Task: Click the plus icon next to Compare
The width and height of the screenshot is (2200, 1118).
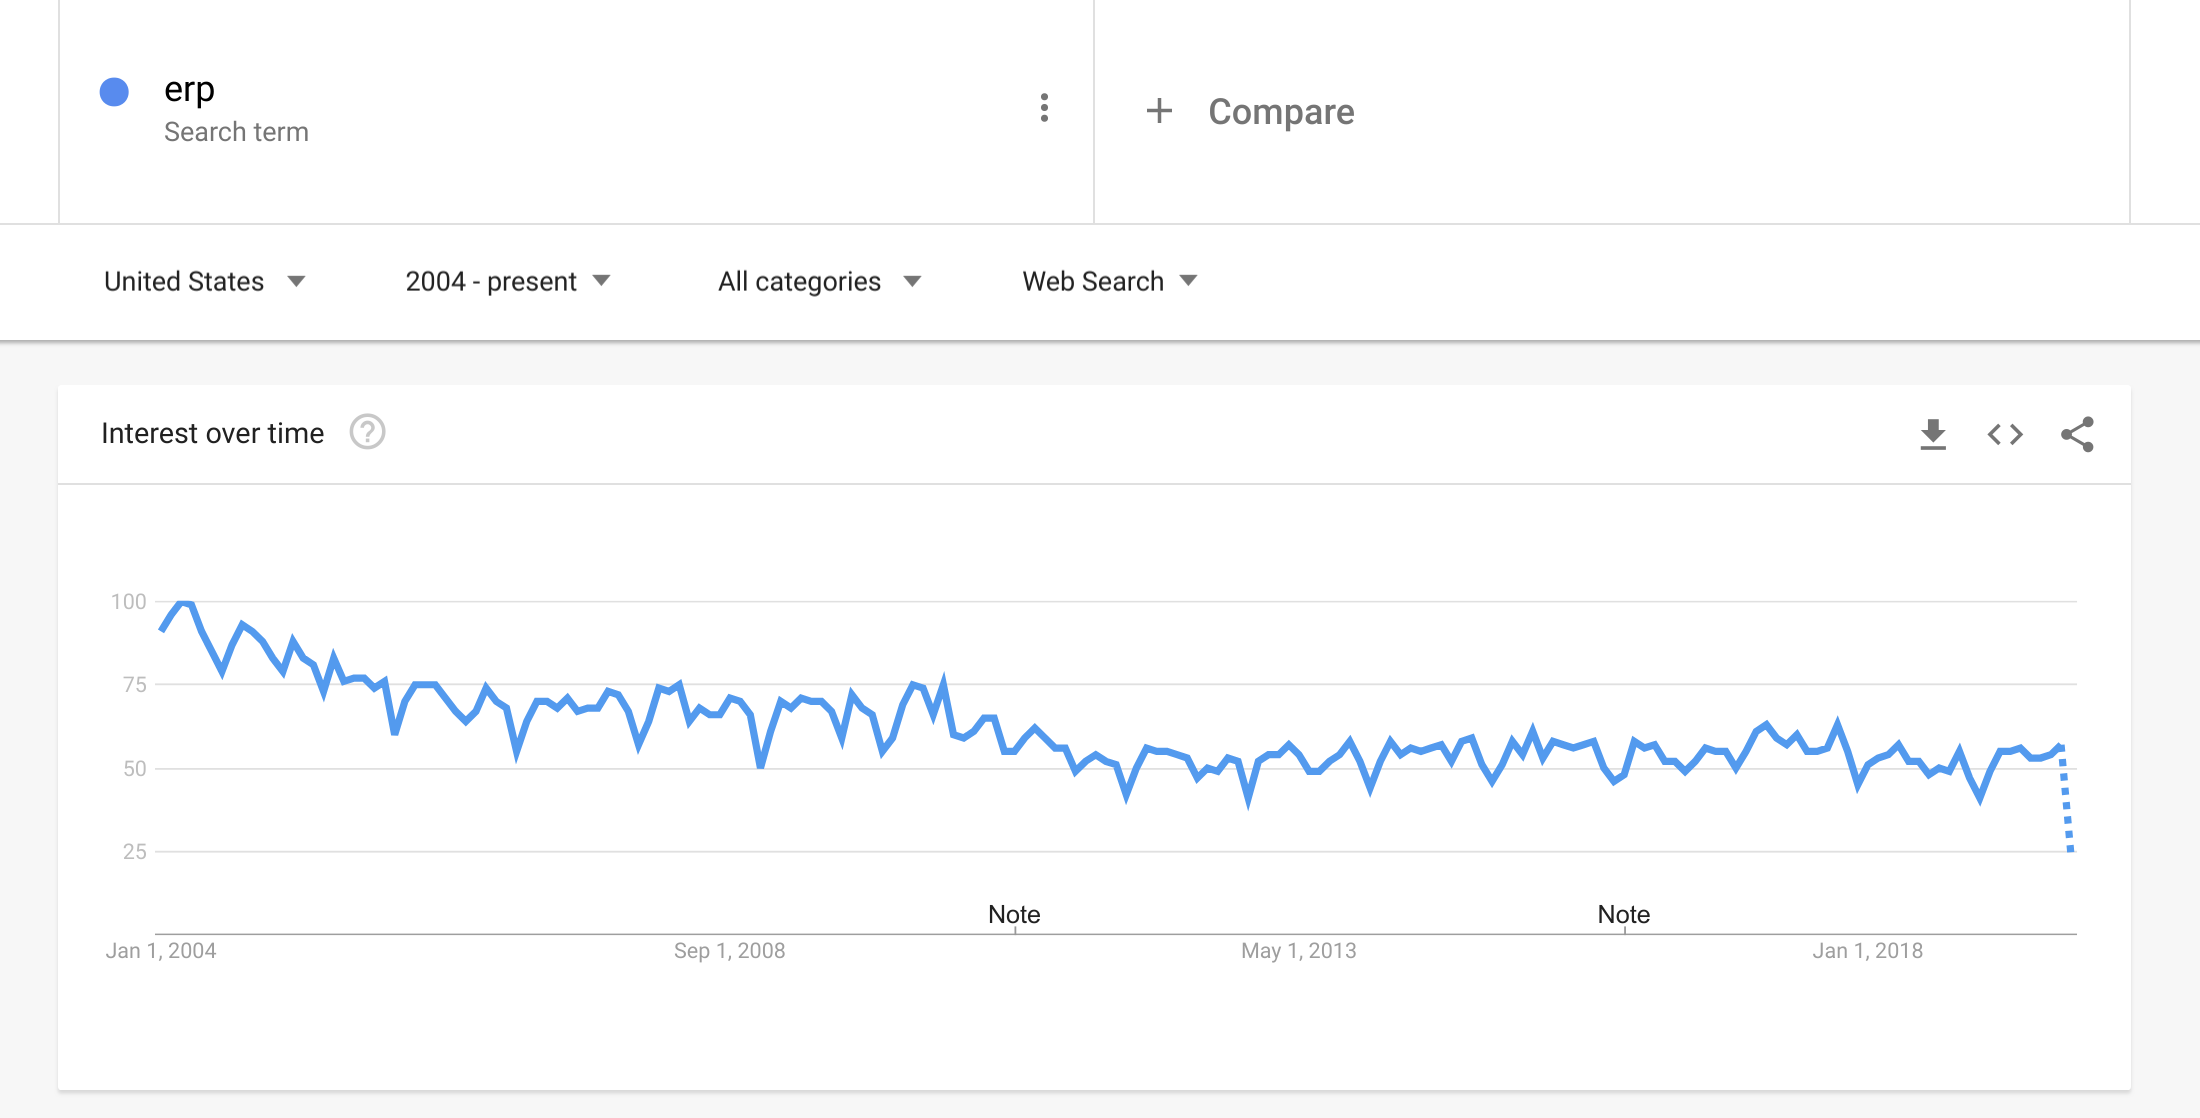Action: click(x=1159, y=110)
